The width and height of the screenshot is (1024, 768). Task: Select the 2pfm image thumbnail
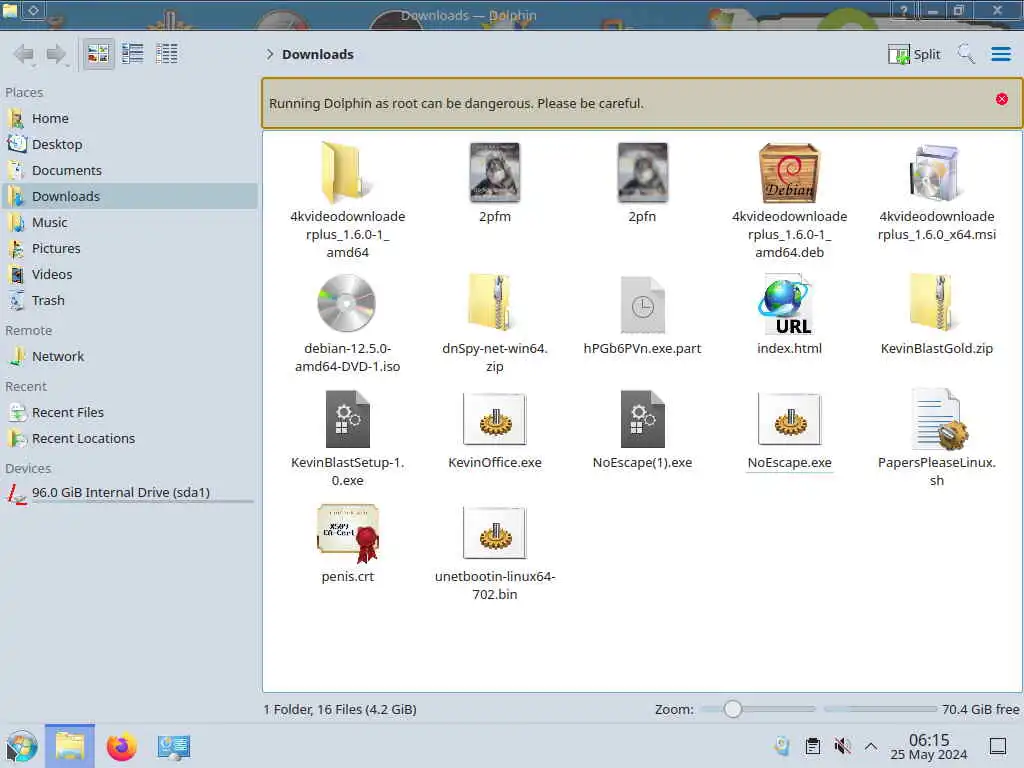[494, 172]
